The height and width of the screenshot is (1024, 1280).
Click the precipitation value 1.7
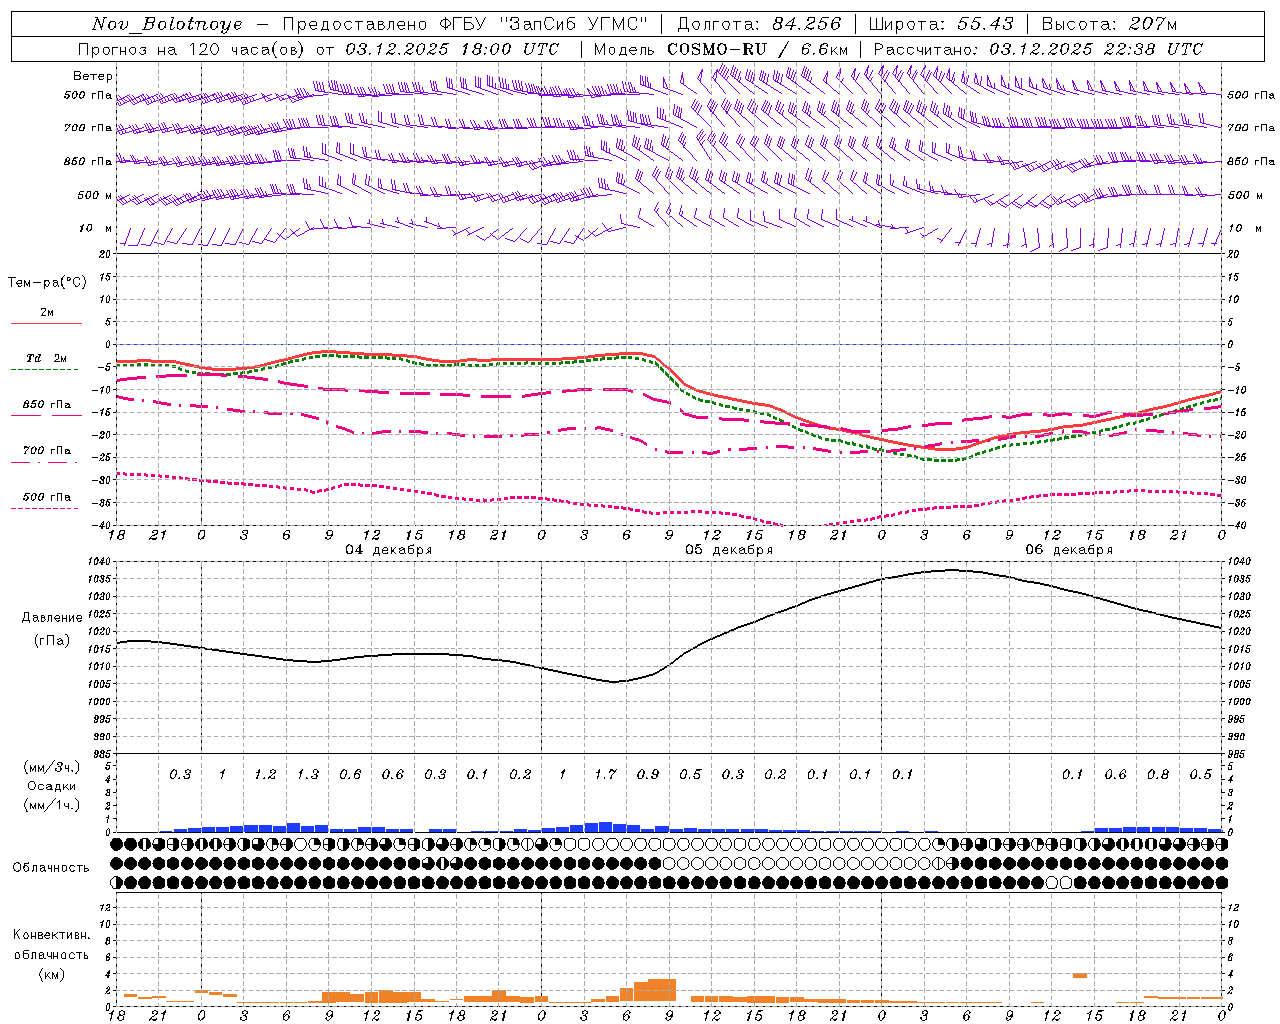tap(605, 774)
